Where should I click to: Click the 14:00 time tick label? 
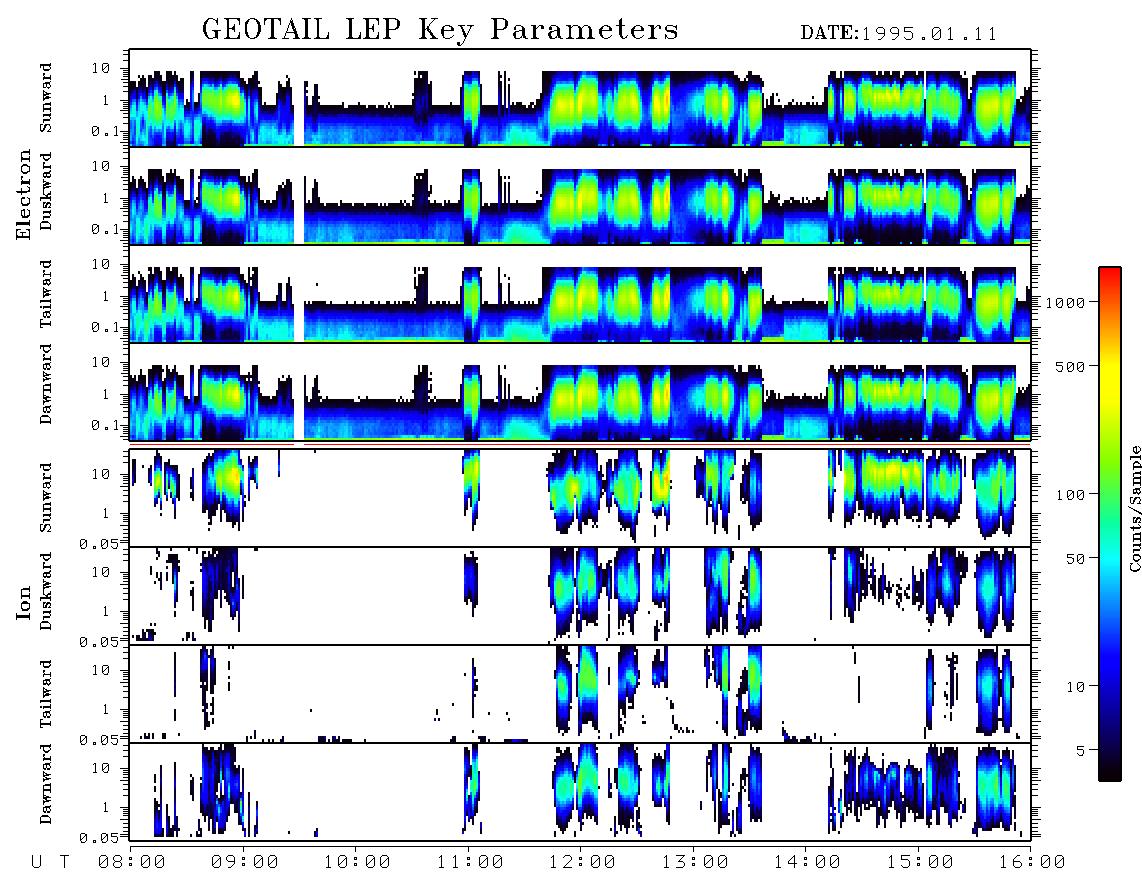point(807,862)
